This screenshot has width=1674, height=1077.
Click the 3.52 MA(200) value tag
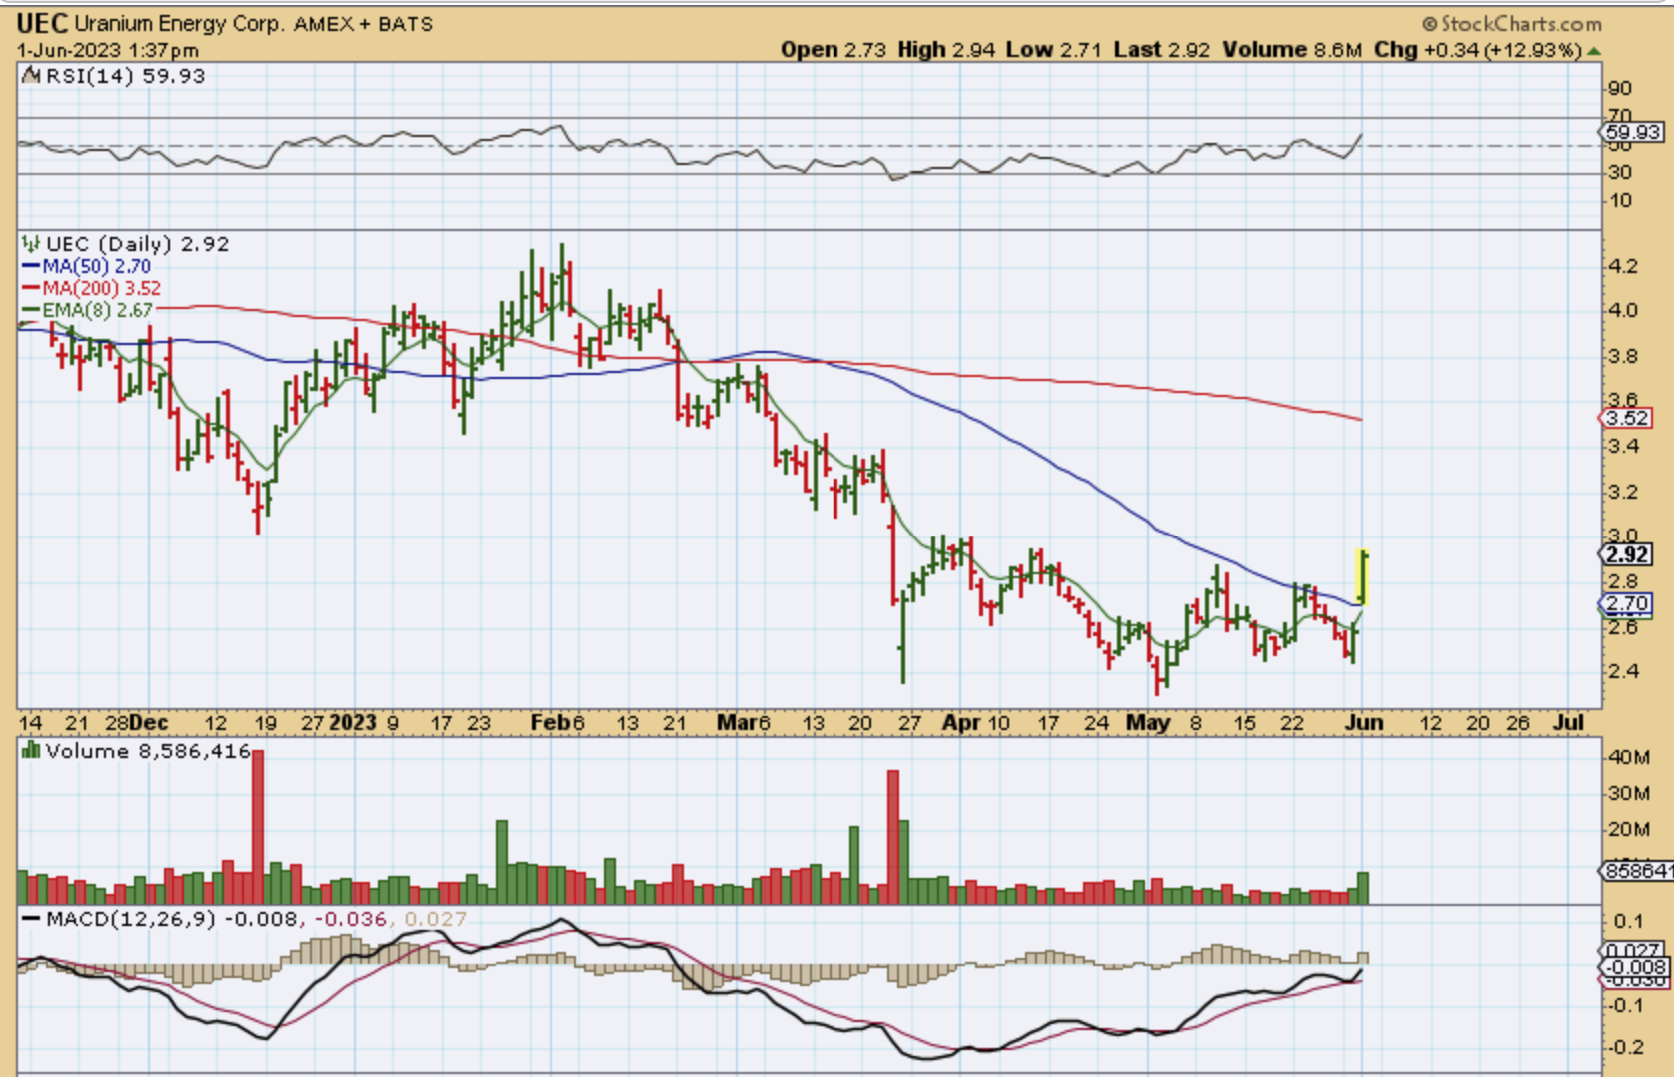(1627, 418)
